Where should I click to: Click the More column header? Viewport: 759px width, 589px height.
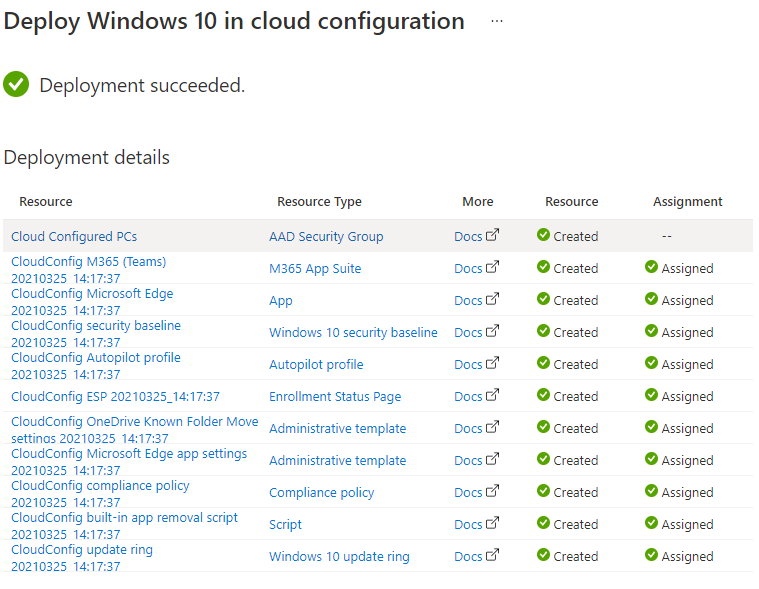pos(478,201)
